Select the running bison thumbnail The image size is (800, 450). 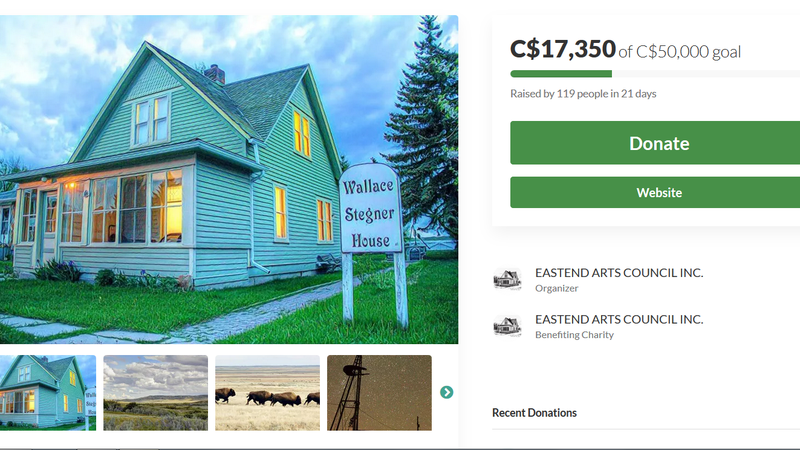pos(267,393)
